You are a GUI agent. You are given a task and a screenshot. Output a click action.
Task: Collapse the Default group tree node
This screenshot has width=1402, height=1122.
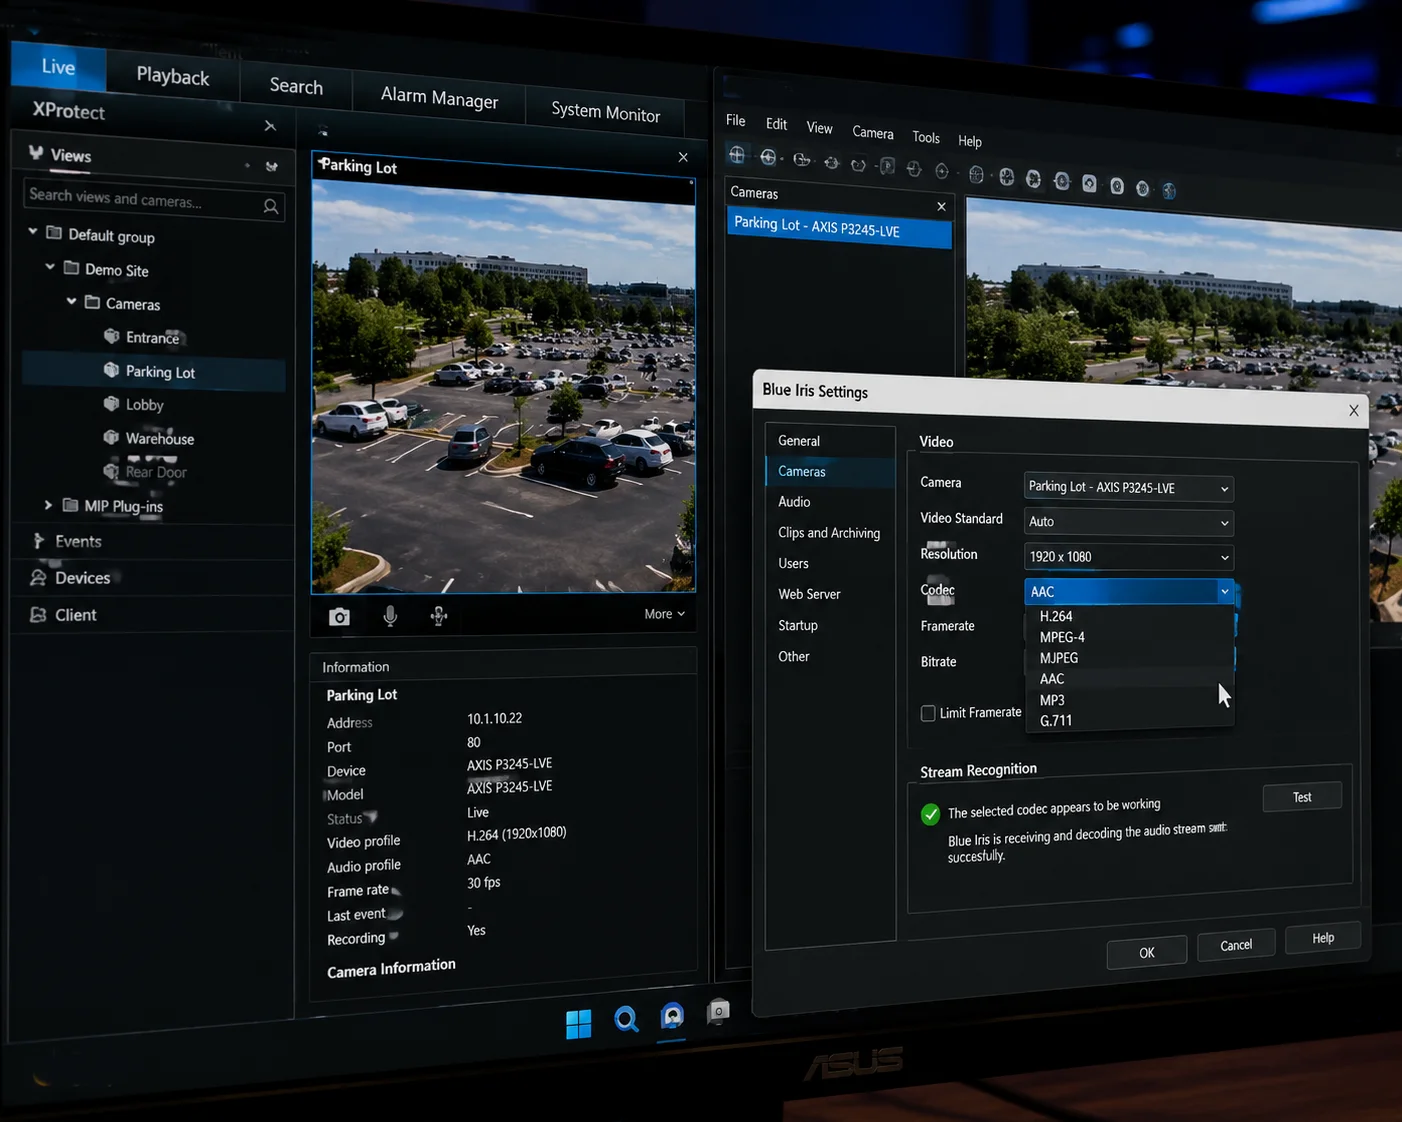pyautogui.click(x=33, y=231)
